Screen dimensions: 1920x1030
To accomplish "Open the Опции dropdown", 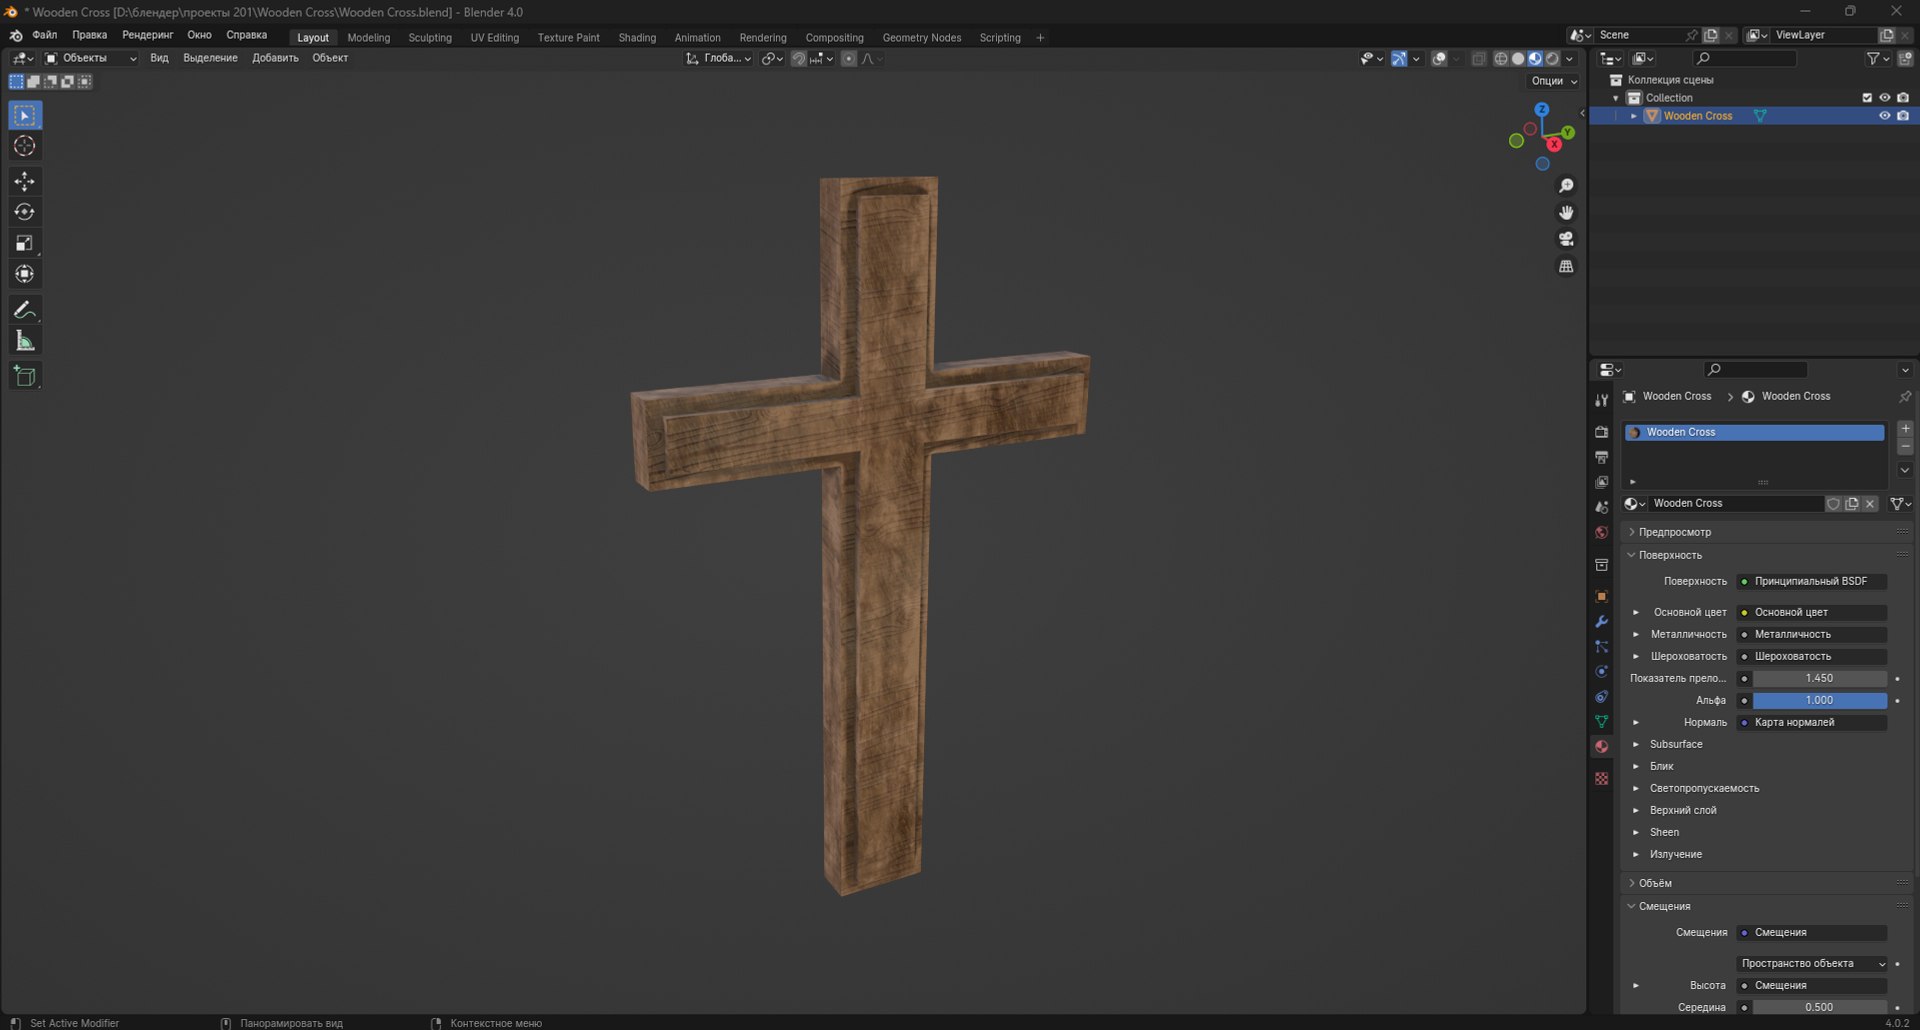I will point(1554,81).
